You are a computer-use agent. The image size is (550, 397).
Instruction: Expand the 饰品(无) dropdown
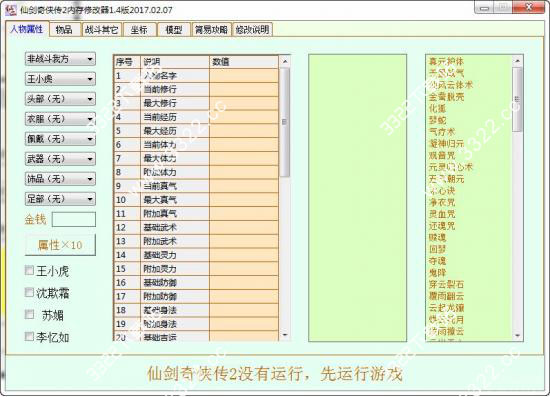60,179
